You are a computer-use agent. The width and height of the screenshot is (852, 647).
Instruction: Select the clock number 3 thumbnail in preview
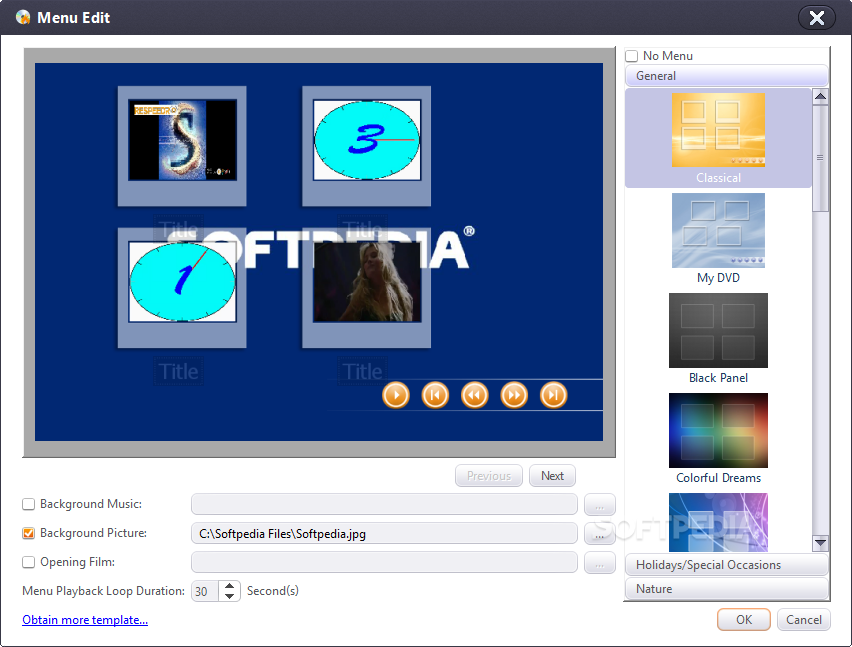pos(367,140)
